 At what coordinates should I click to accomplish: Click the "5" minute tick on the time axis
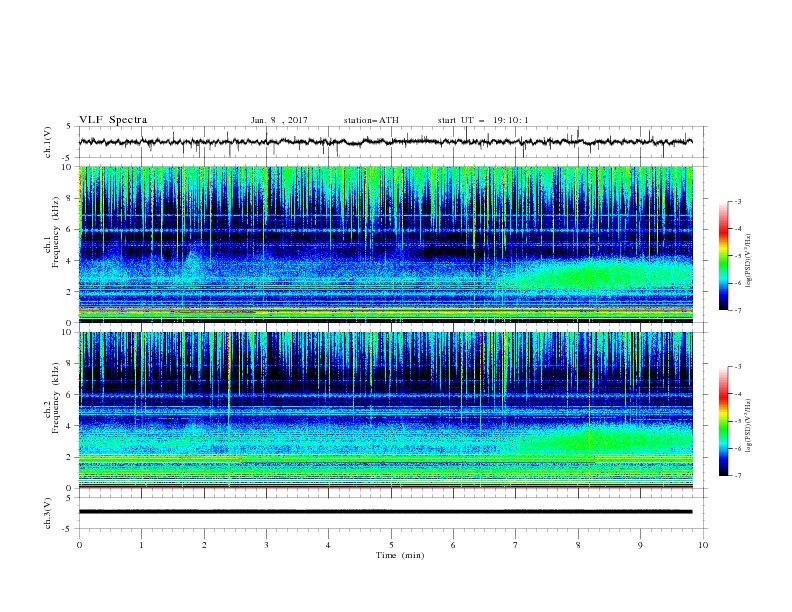point(391,545)
